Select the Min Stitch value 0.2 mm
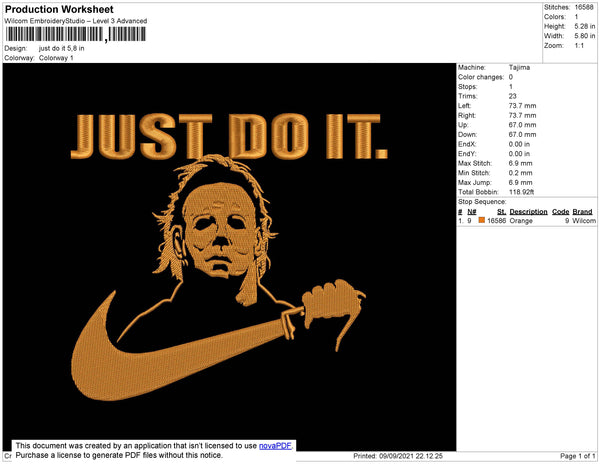The width and height of the screenshot is (600, 464). click(x=520, y=173)
